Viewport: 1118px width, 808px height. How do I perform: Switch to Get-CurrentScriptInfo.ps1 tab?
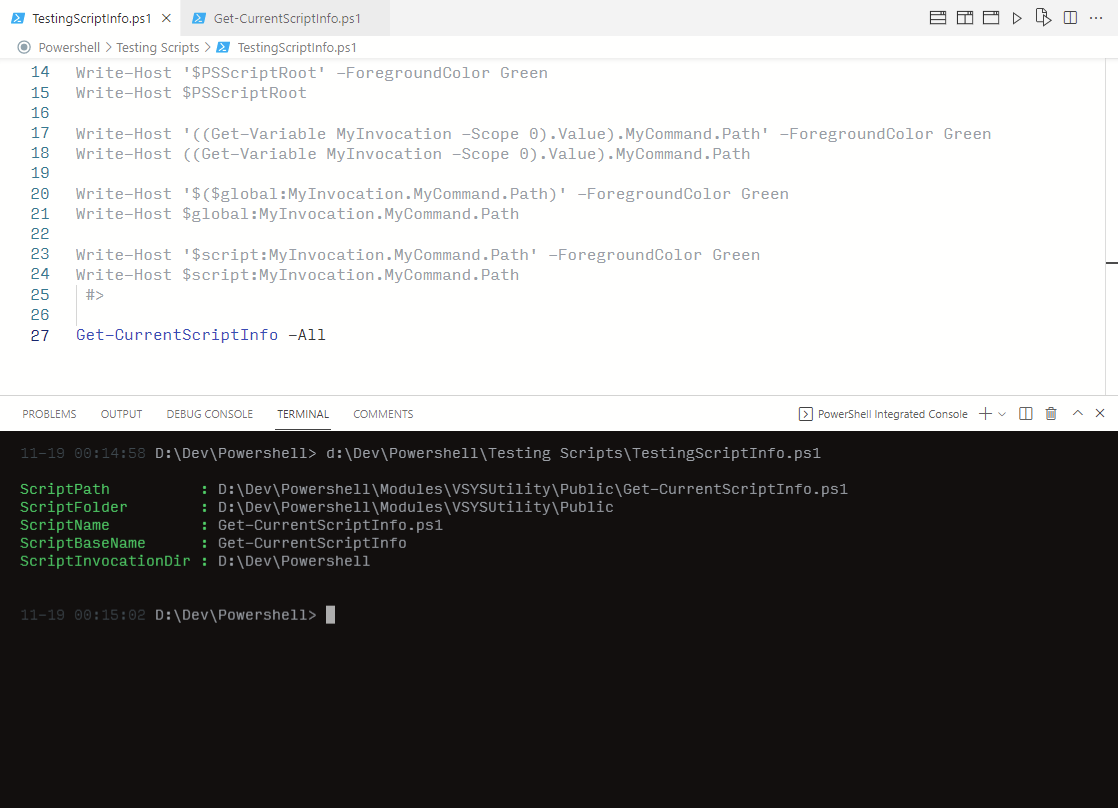286,19
